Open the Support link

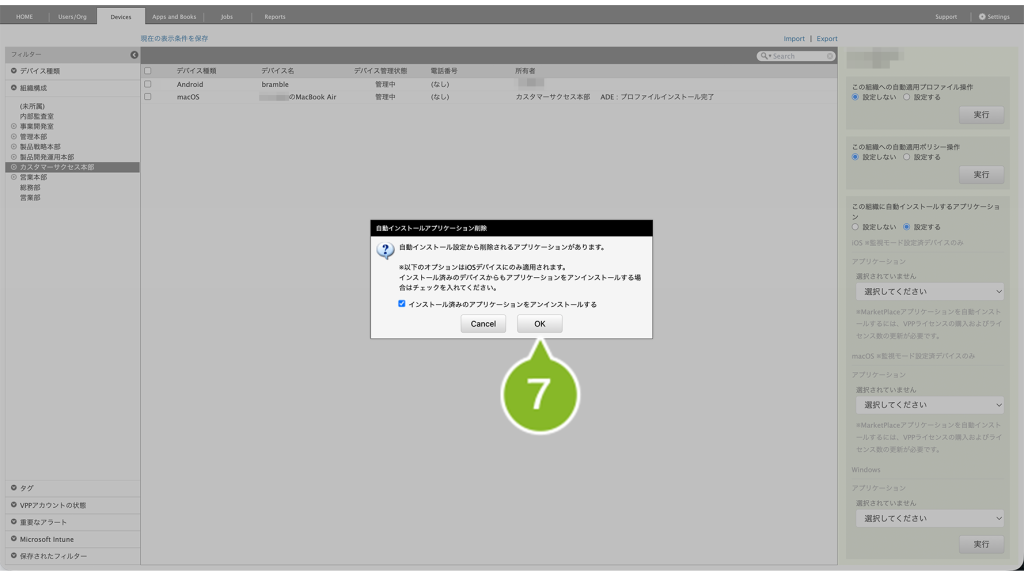pyautogui.click(x=946, y=17)
